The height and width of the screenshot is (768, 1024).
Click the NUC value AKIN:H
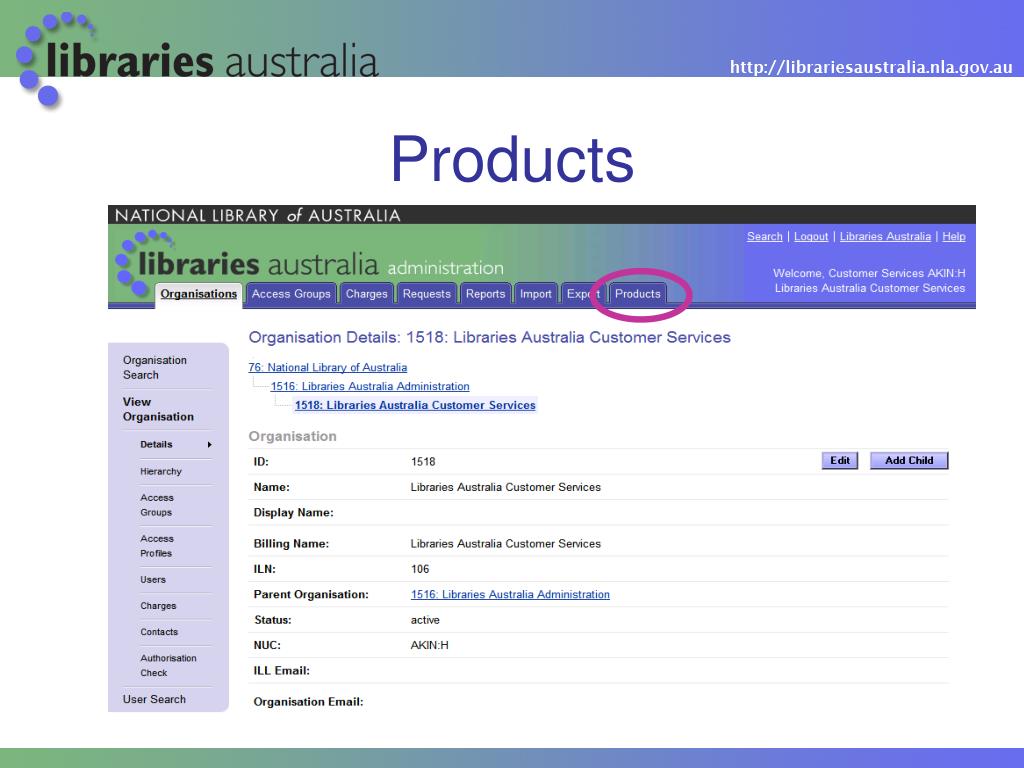(x=430, y=645)
